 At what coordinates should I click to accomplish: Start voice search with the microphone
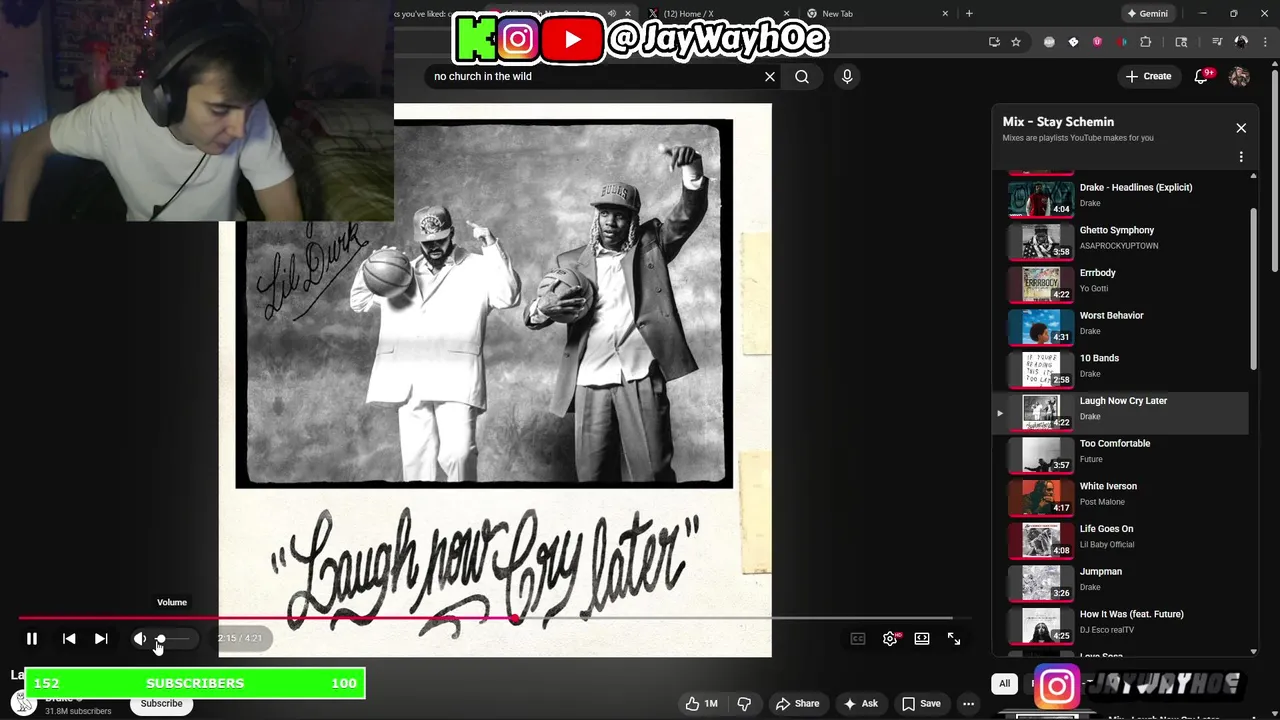click(847, 76)
